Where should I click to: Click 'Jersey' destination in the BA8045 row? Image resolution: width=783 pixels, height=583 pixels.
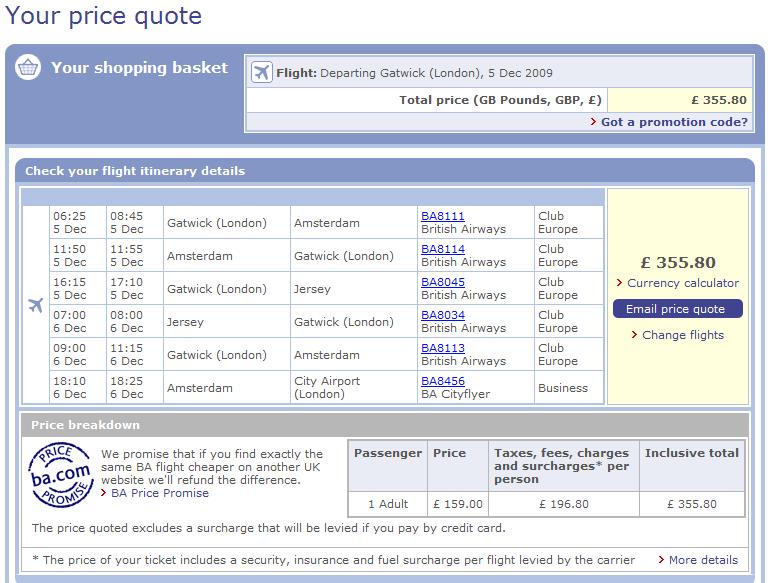pos(312,289)
